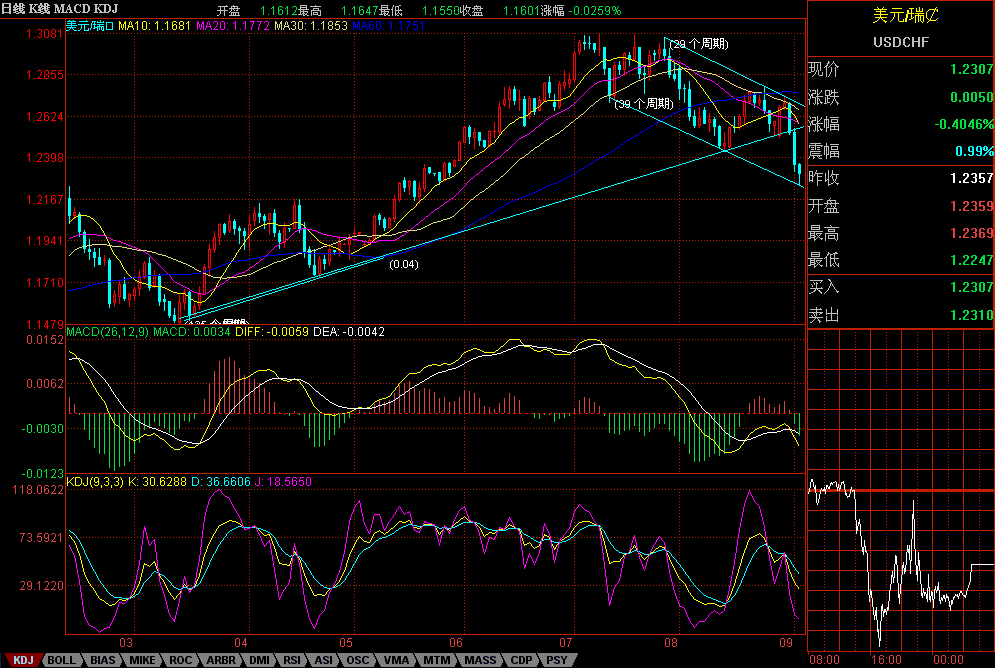Viewport: 995px width, 668px height.
Task: Click the 涨跌 0.0050 value
Action: 972,97
